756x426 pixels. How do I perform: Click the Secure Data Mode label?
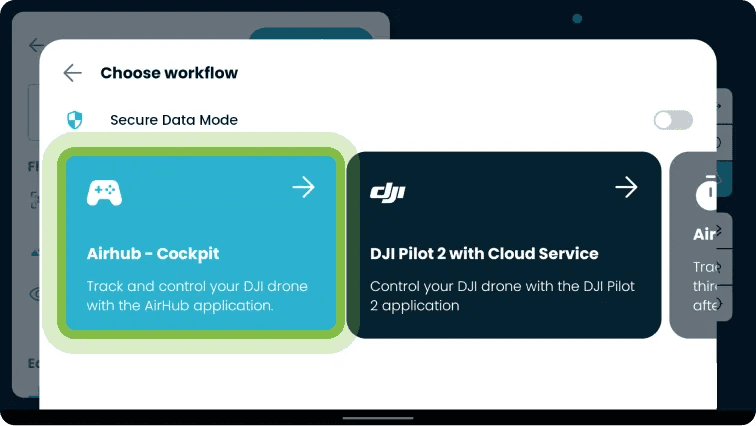(x=174, y=120)
